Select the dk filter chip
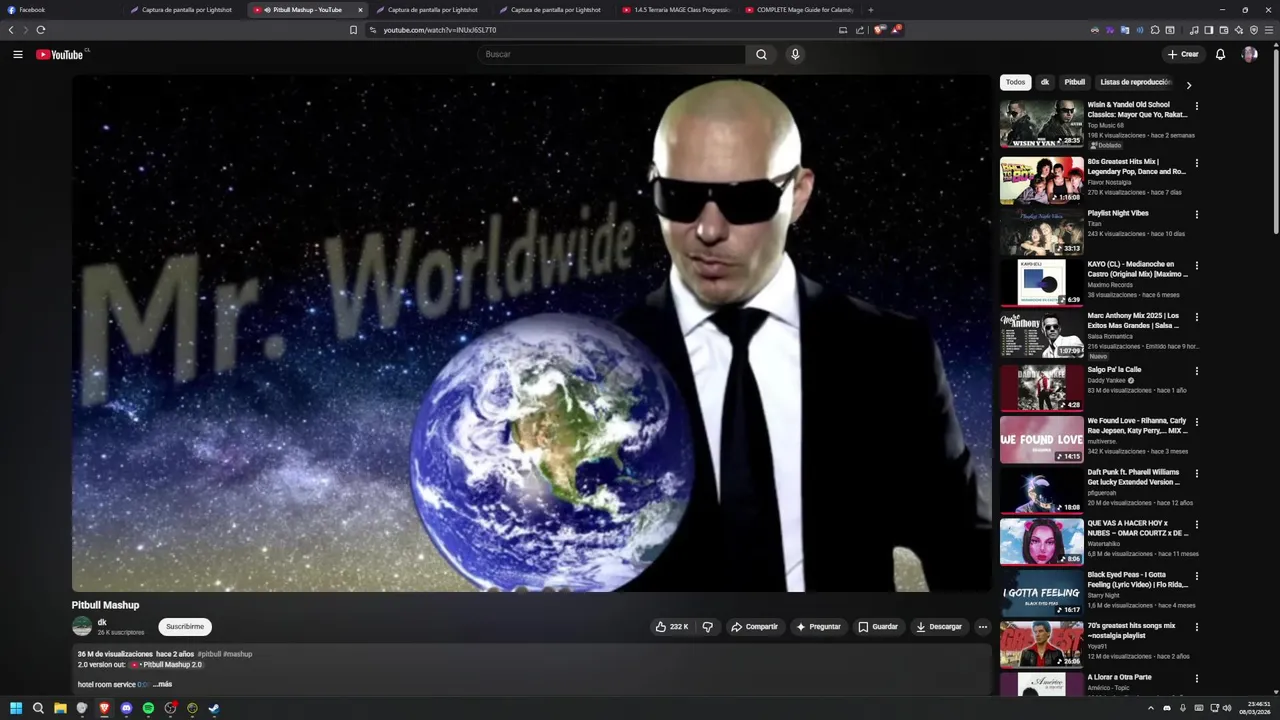The height and width of the screenshot is (720, 1280). click(x=1045, y=82)
